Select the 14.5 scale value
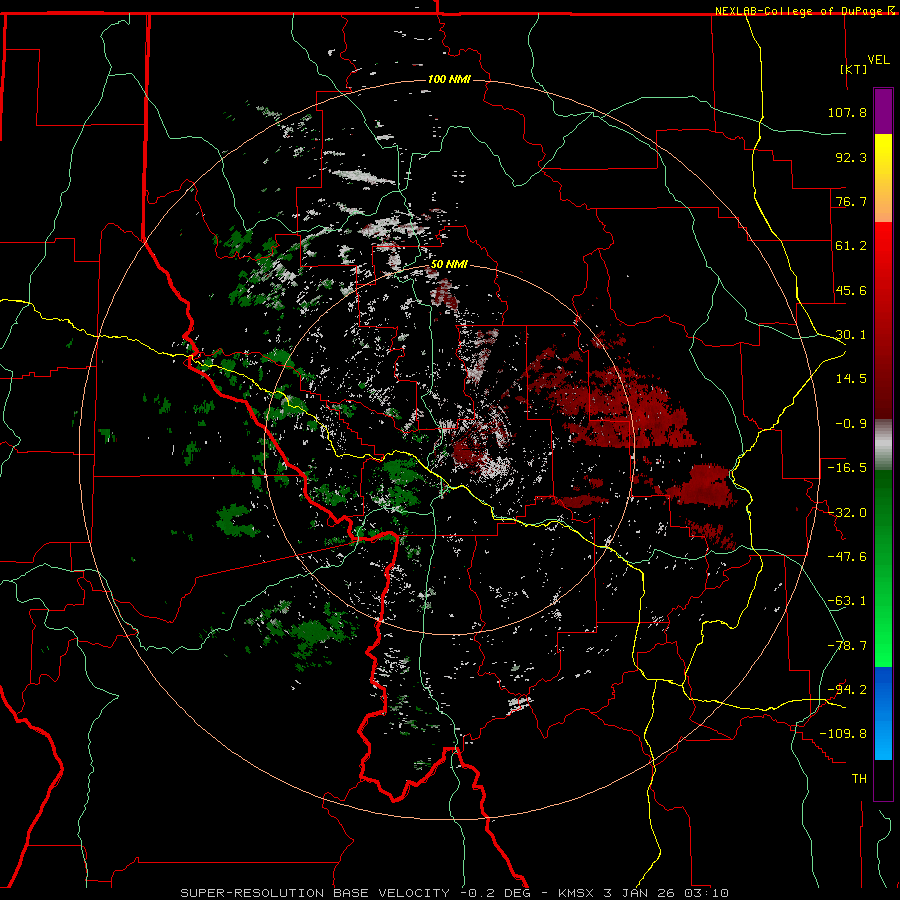The width and height of the screenshot is (900, 900). pos(851,379)
